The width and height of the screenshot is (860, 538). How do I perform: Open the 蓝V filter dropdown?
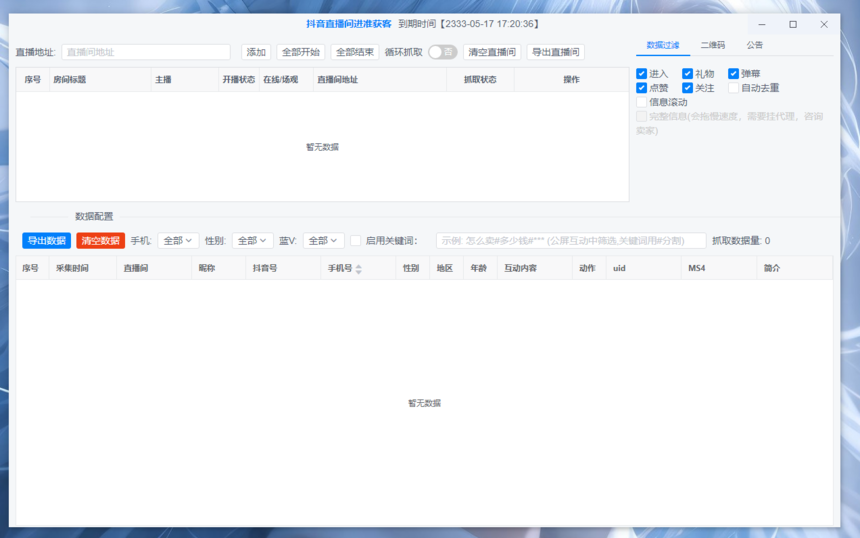click(x=323, y=241)
